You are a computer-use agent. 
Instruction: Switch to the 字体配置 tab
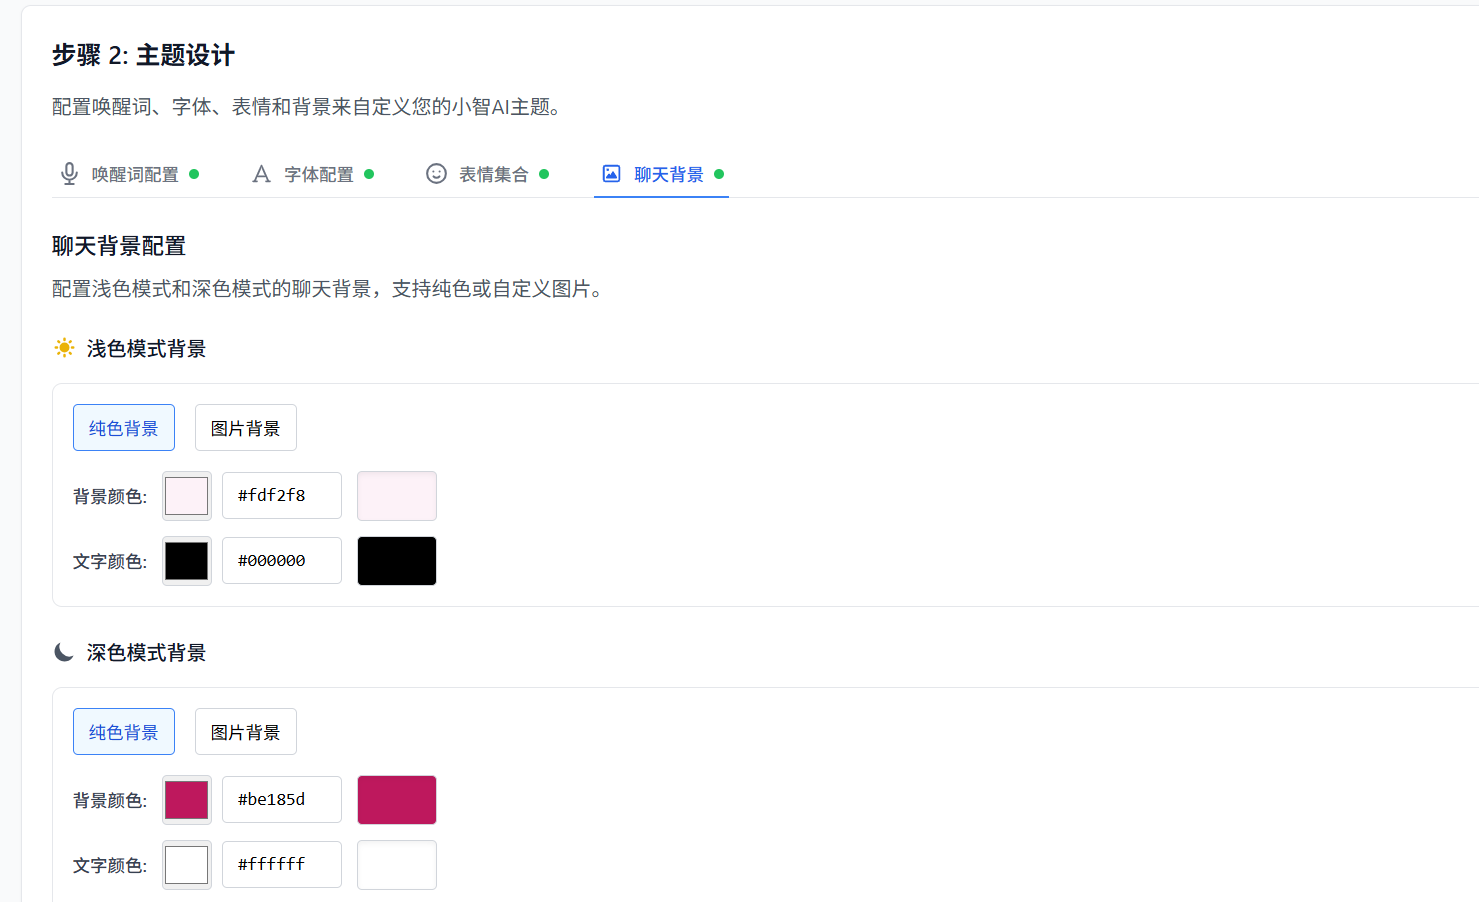[313, 174]
